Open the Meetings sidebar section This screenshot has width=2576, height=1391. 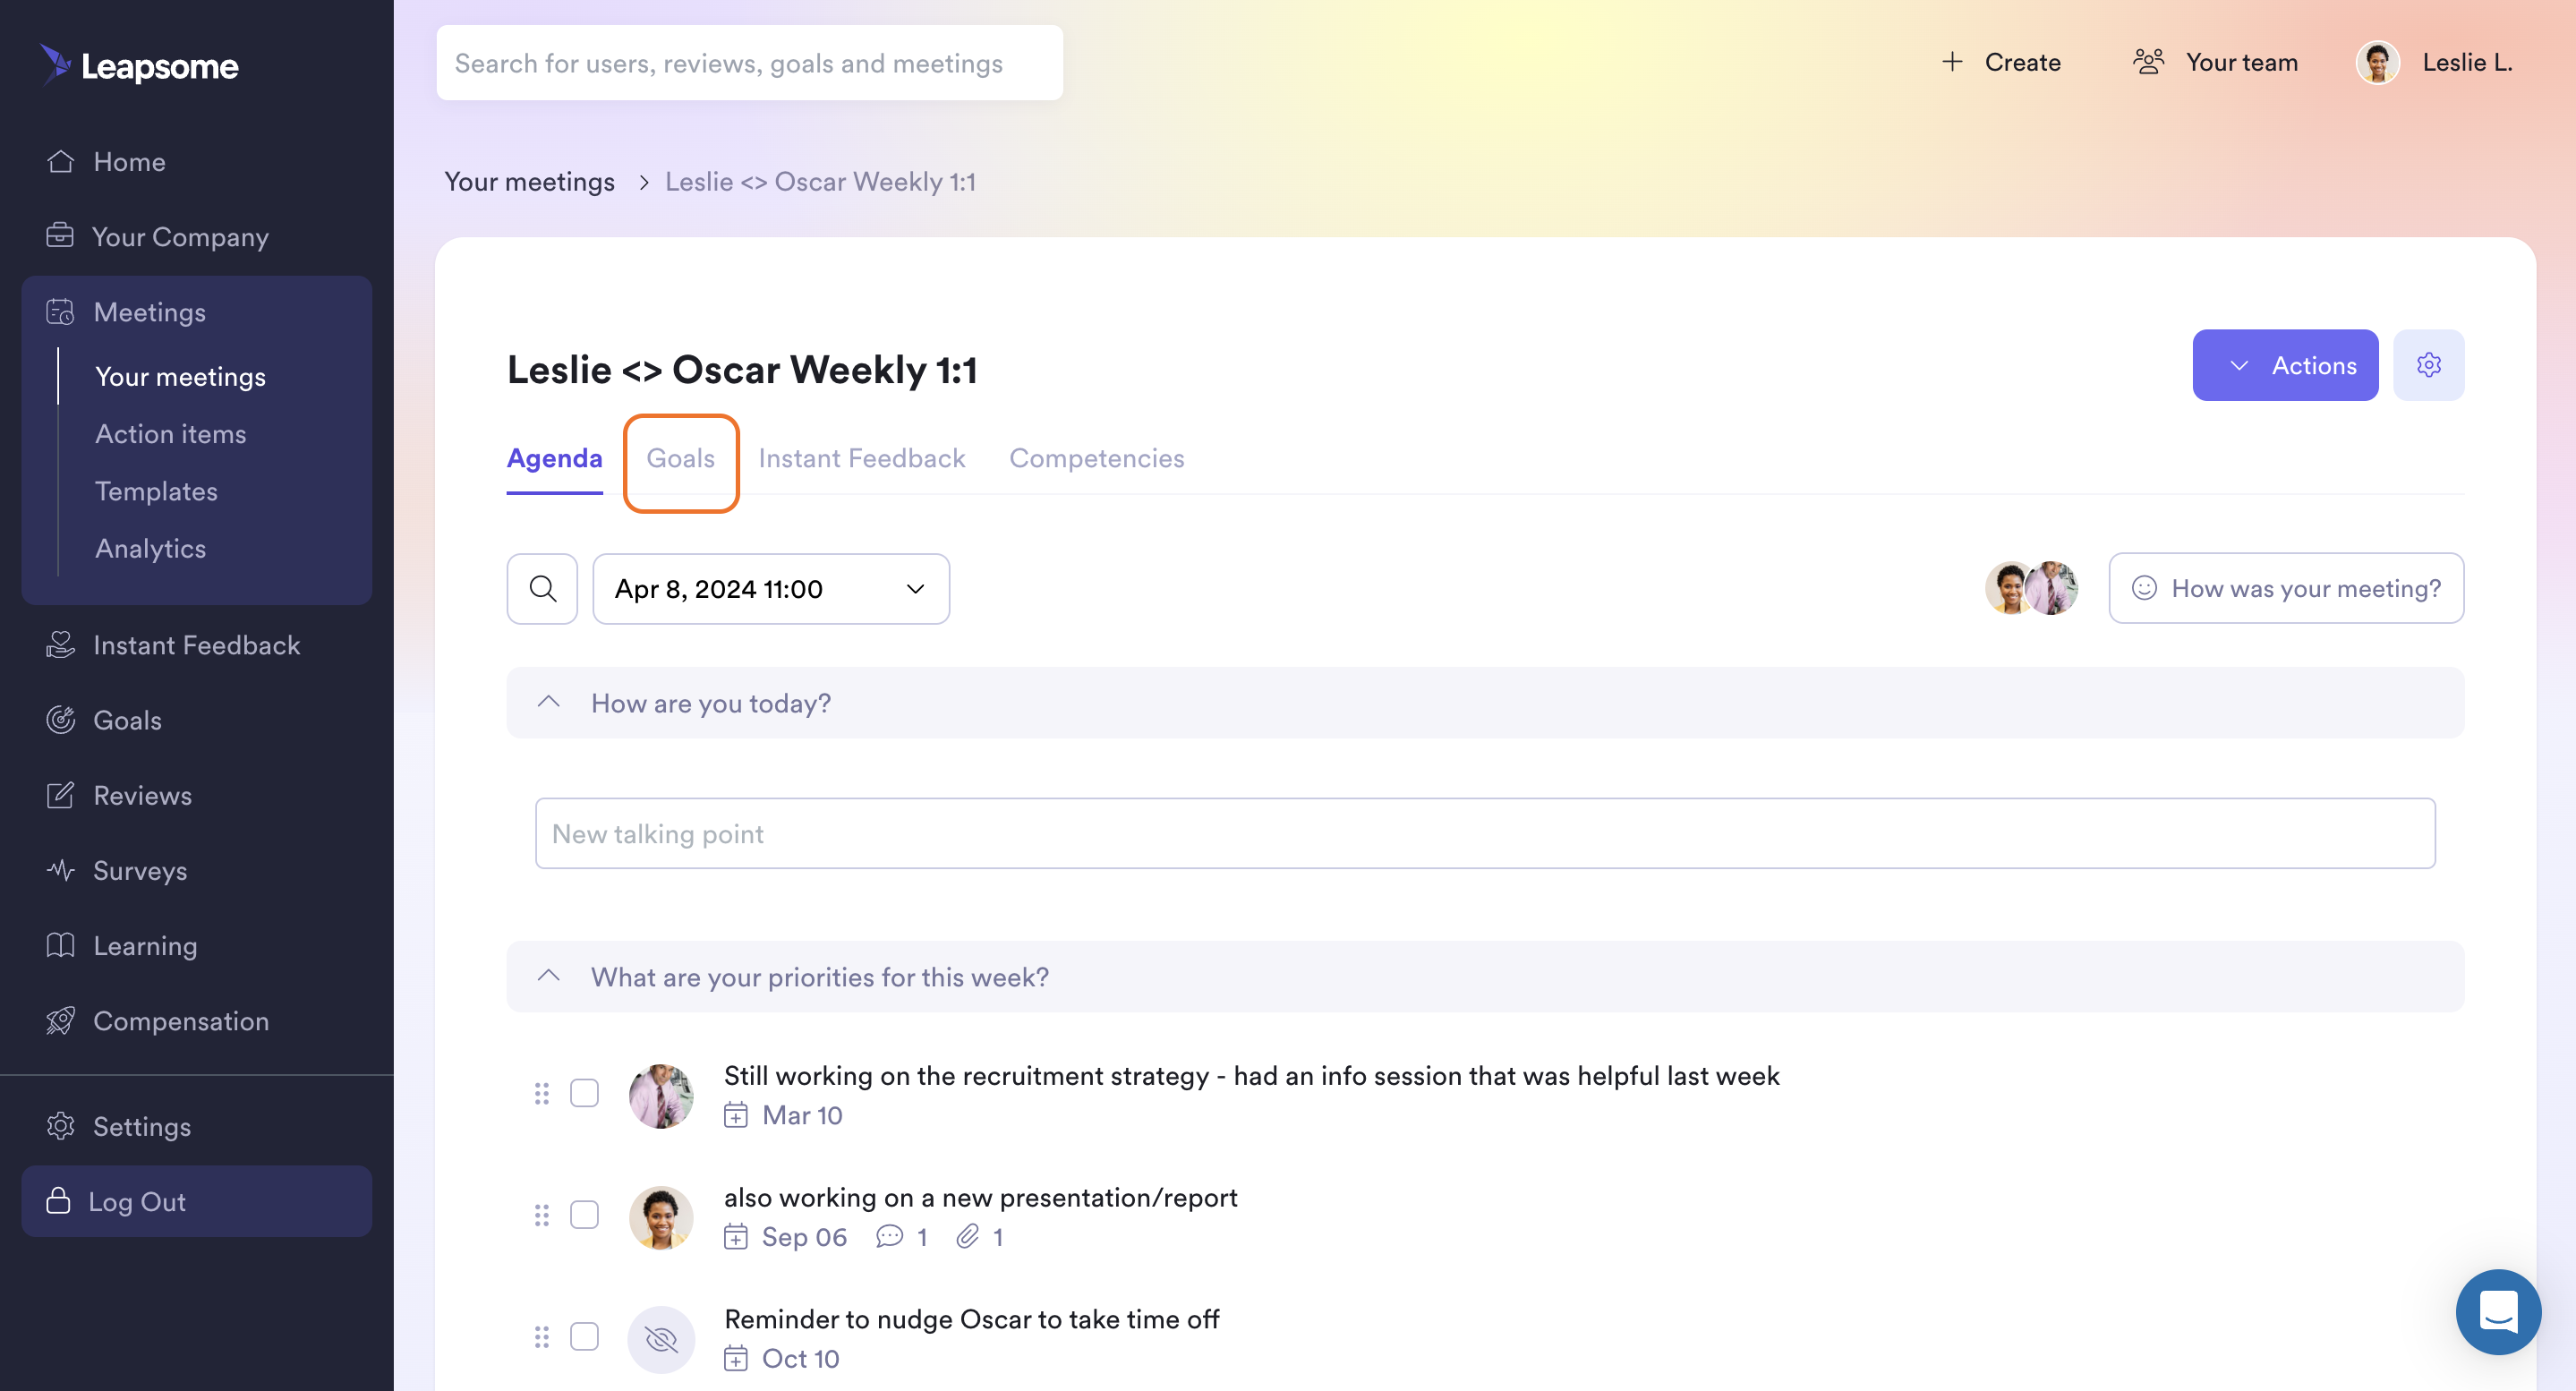(125, 312)
